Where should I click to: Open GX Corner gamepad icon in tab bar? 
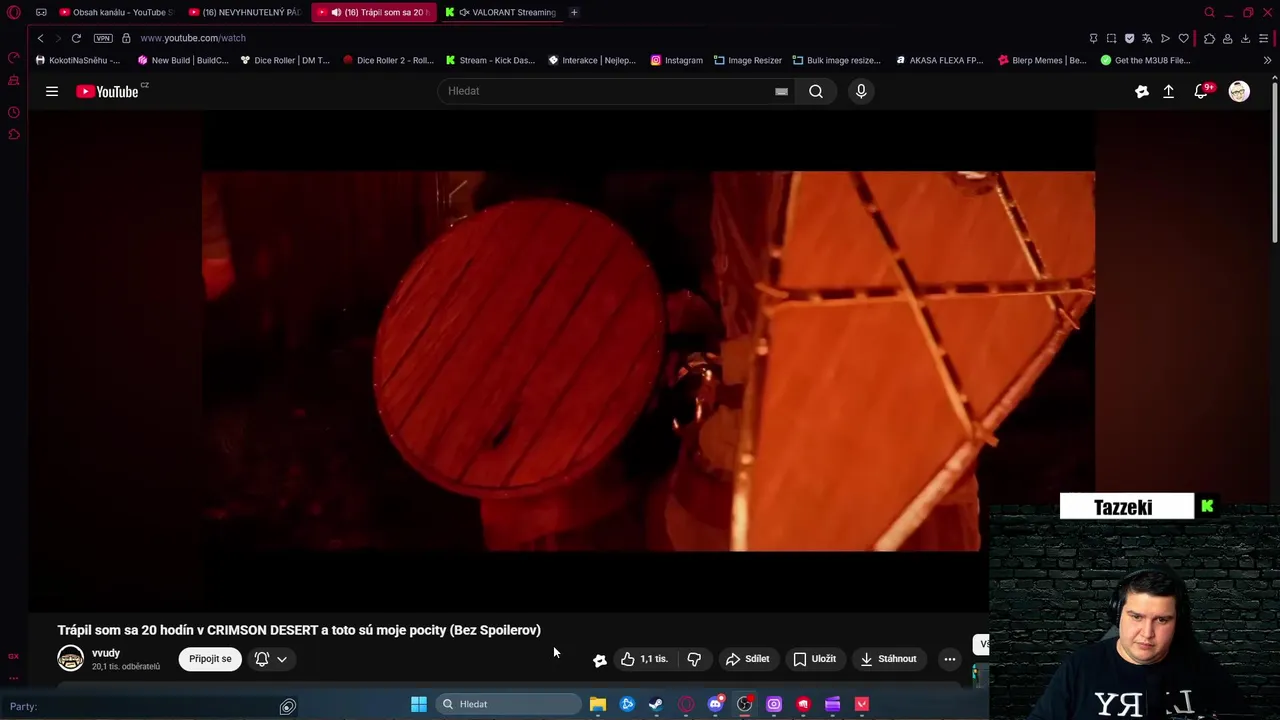(41, 12)
